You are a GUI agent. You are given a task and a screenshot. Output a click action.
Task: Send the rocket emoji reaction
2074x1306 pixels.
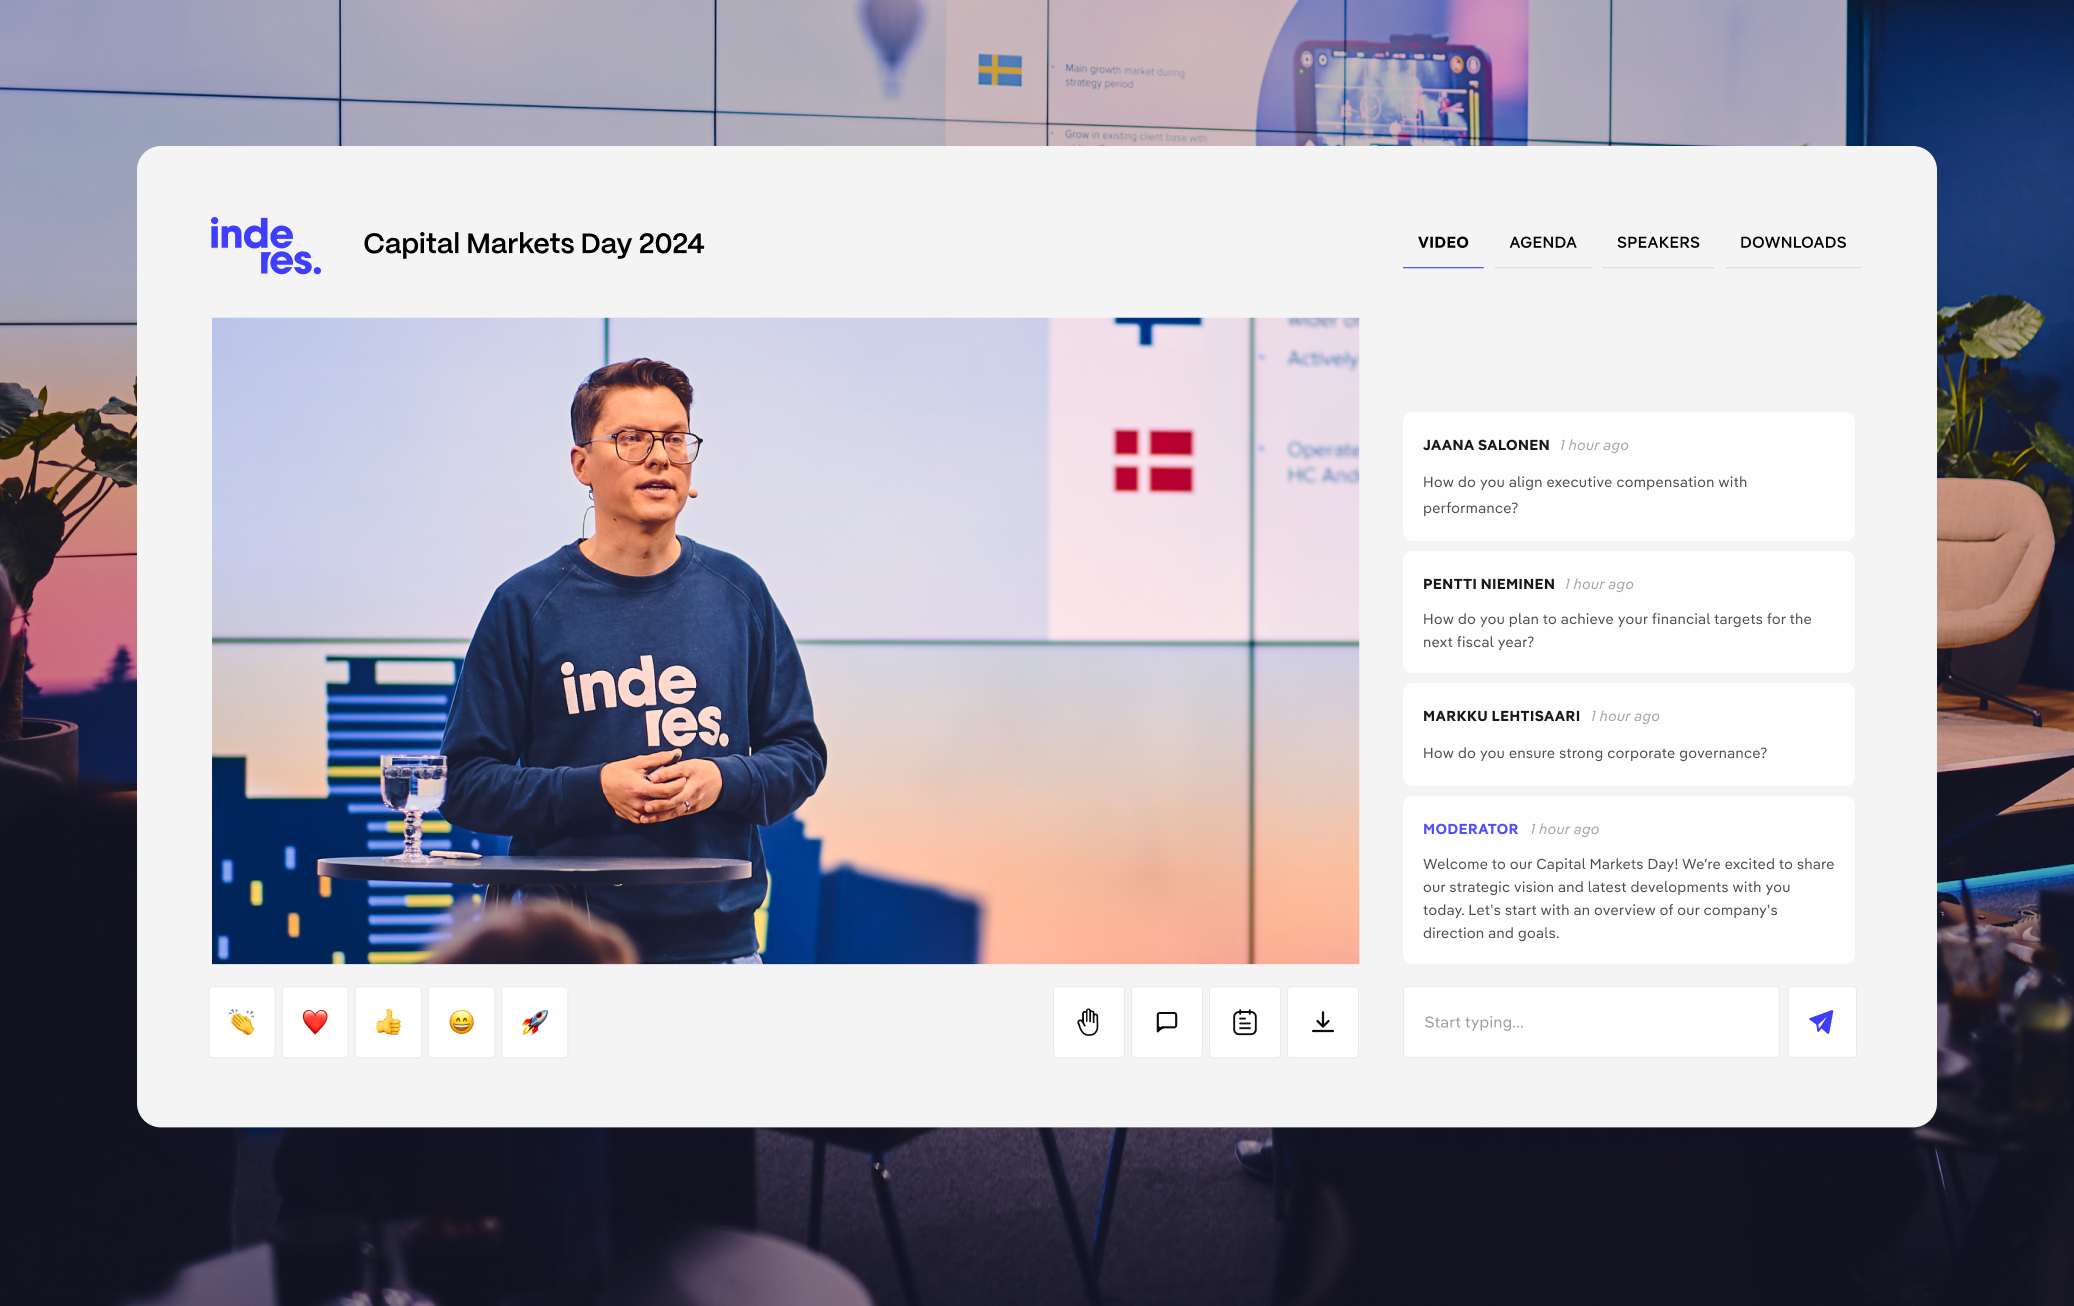pos(535,1022)
